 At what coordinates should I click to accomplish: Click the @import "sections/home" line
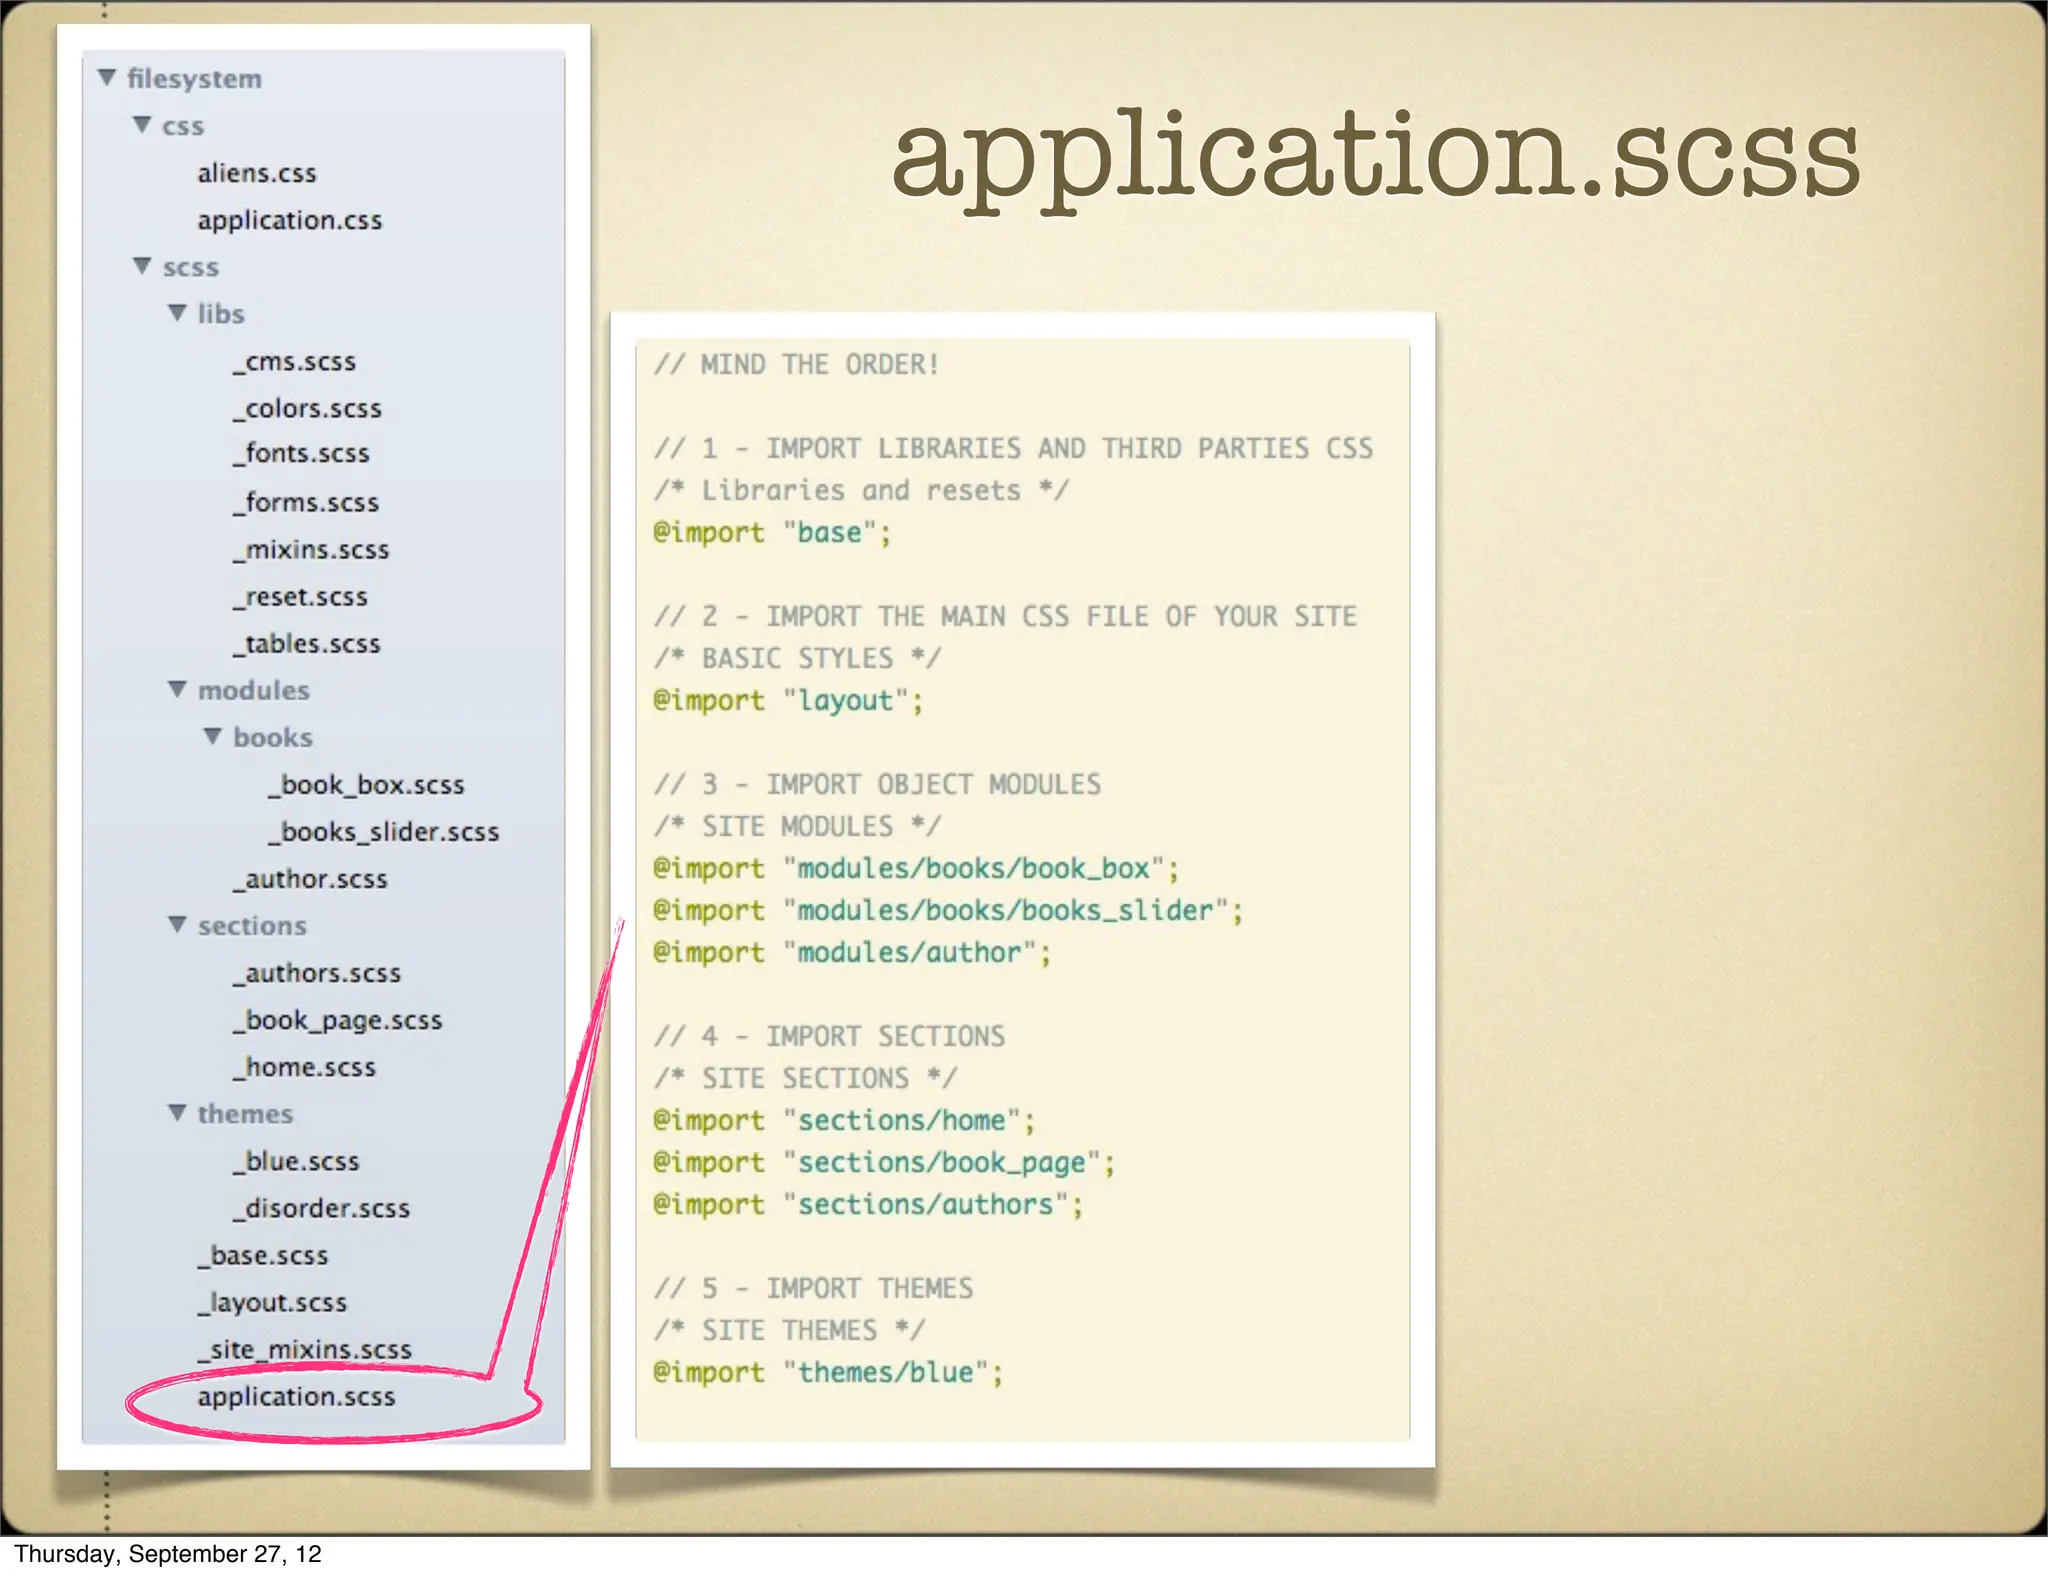click(x=844, y=1120)
